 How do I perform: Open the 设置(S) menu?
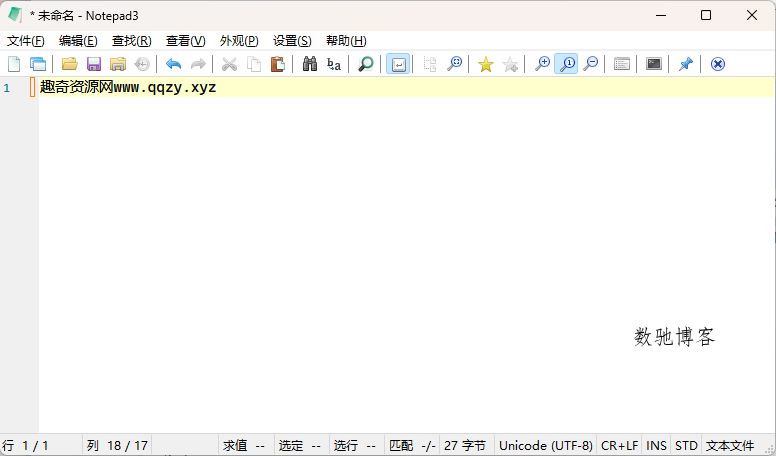292,41
